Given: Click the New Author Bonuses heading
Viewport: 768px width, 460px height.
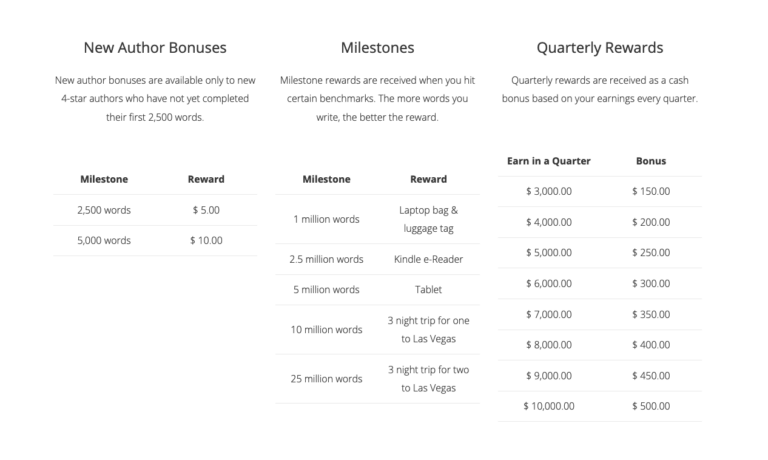Looking at the screenshot, I should [x=154, y=47].
